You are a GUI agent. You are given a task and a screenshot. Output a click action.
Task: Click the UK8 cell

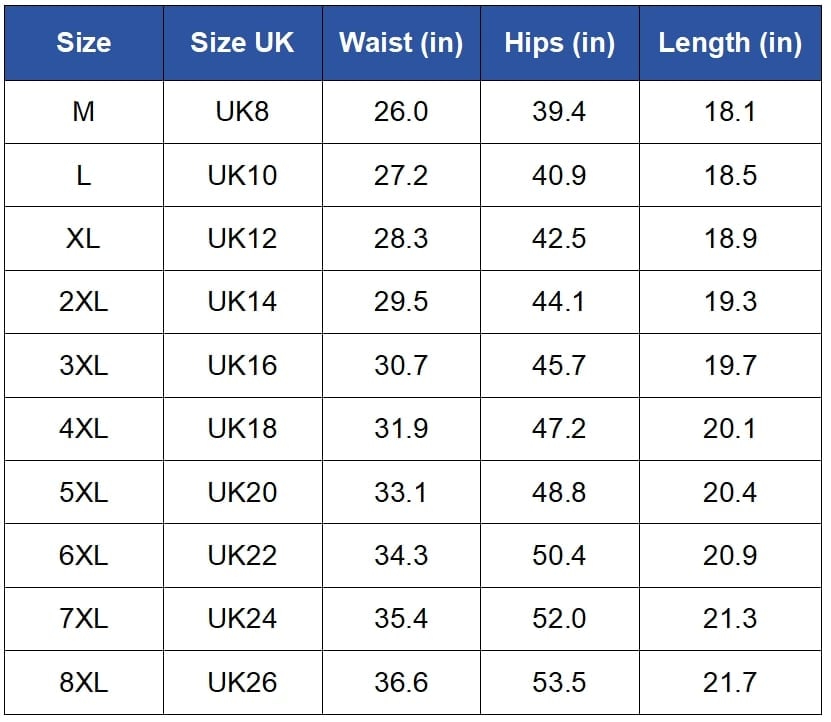[x=242, y=112]
